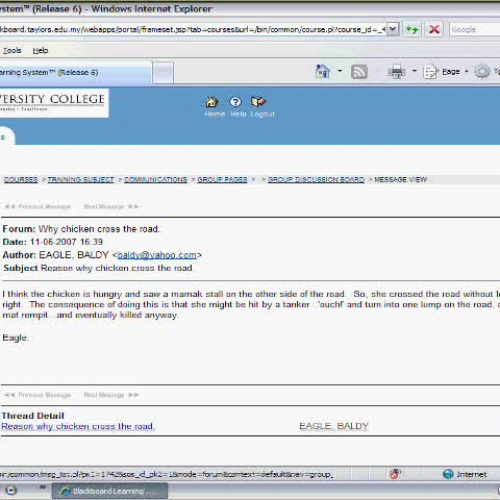
Task: Click the University College logo
Action: (53, 103)
